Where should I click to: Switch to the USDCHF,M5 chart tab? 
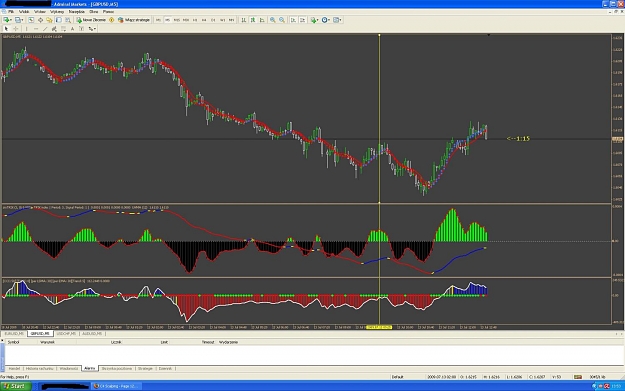(66, 334)
